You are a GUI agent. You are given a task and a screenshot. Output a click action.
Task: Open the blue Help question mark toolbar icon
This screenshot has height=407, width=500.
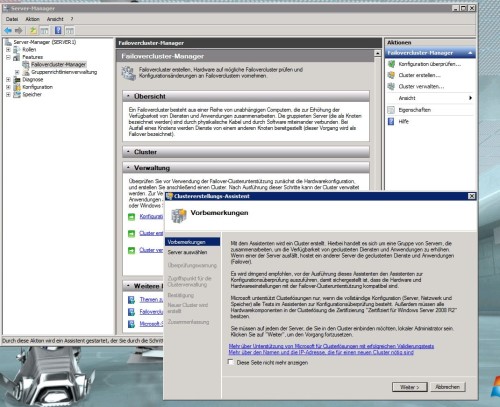[58, 31]
